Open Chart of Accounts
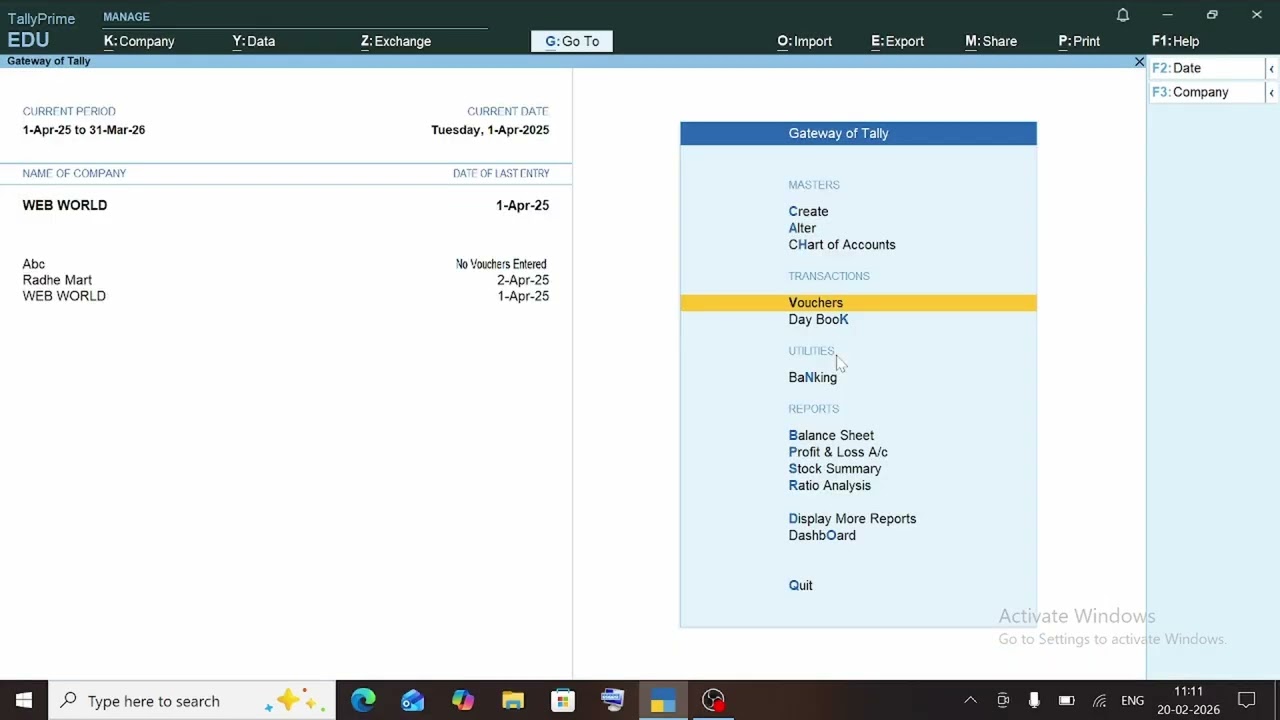This screenshot has height=720, width=1280. pos(842,244)
